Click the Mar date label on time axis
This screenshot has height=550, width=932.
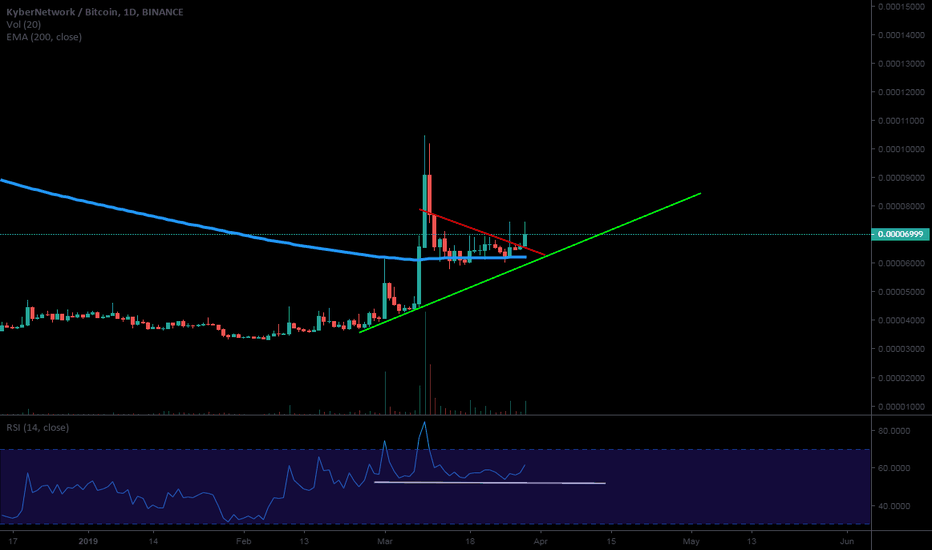[385, 541]
